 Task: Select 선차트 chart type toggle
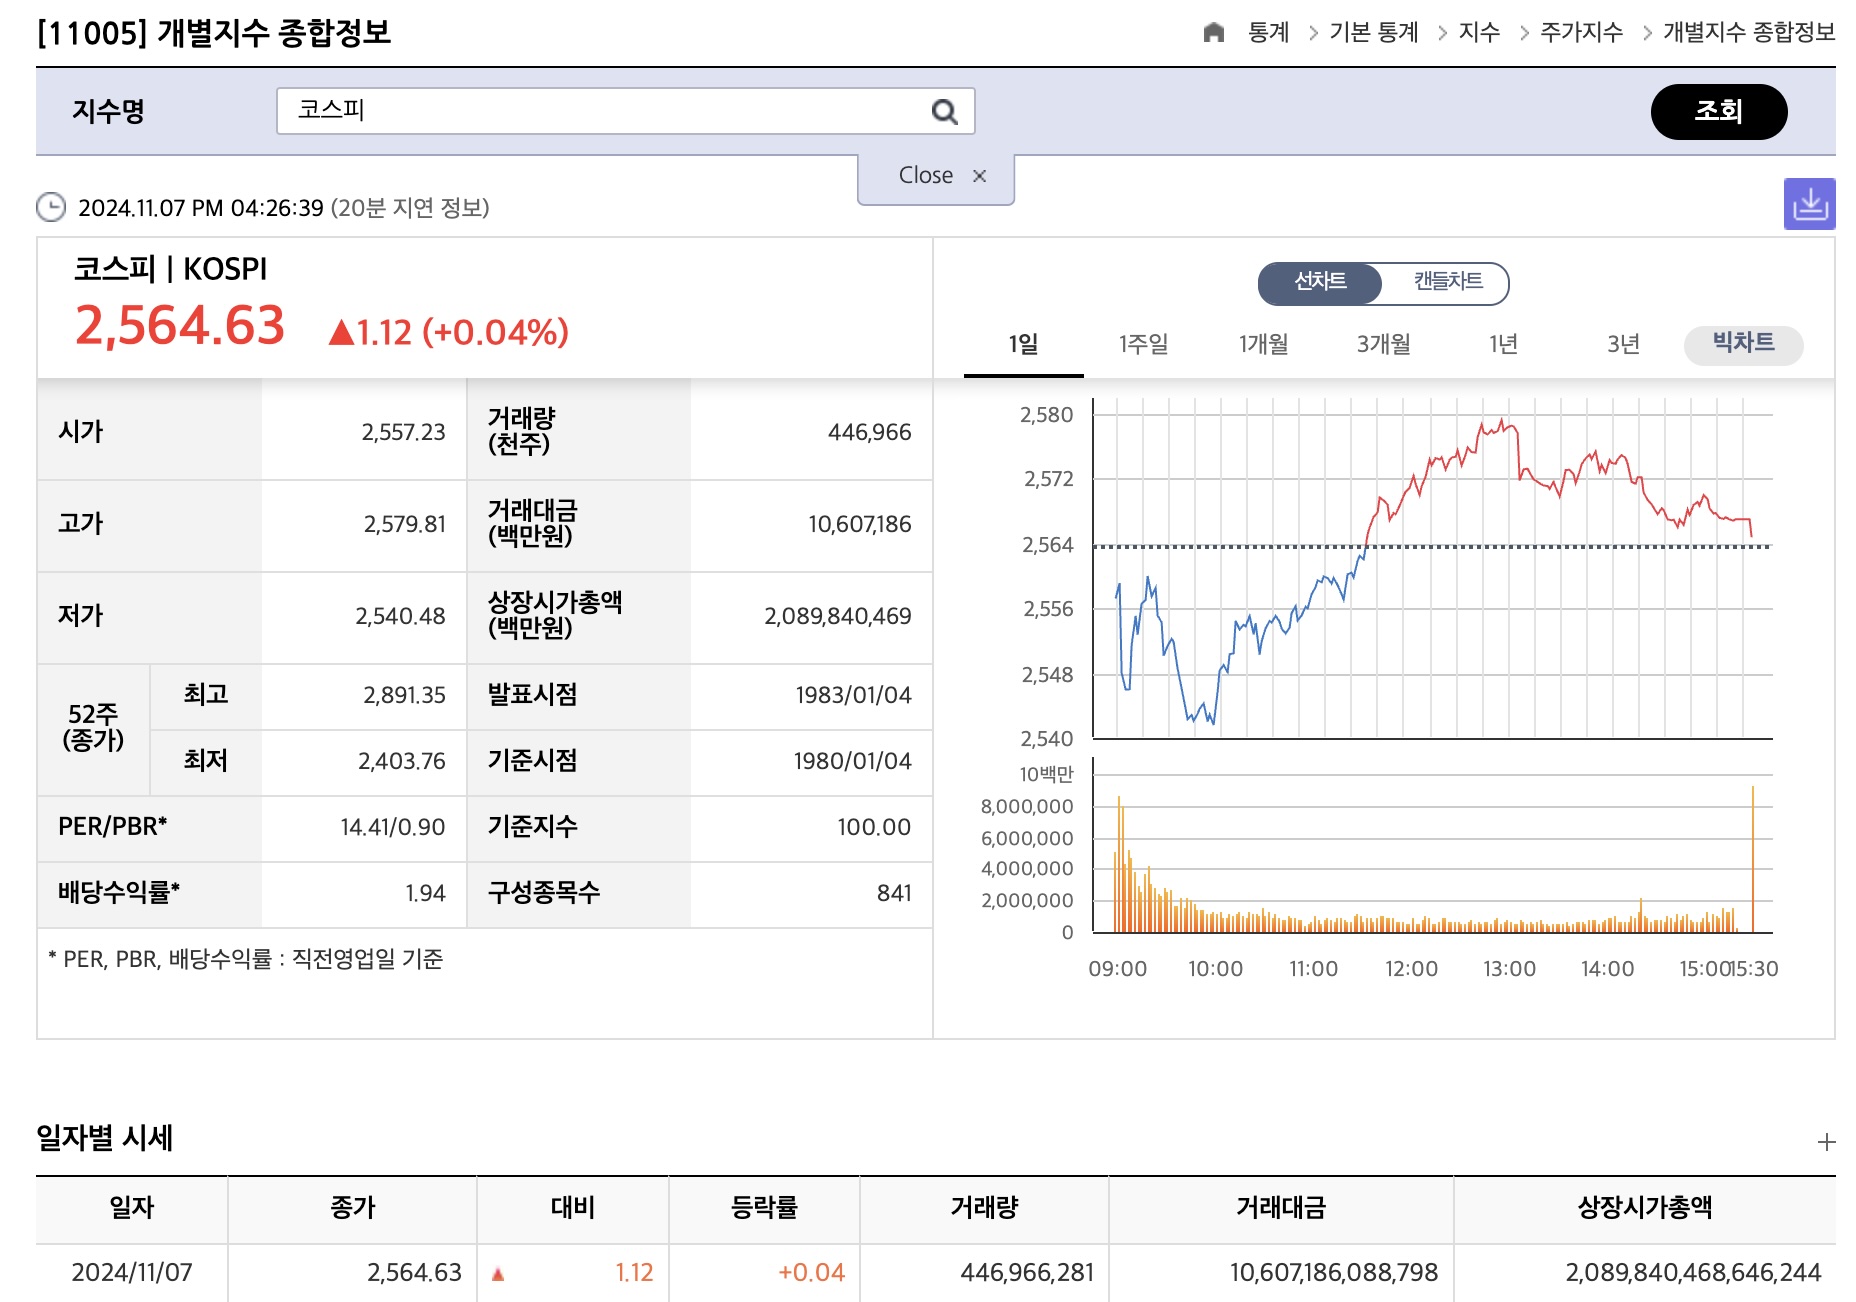click(1320, 282)
